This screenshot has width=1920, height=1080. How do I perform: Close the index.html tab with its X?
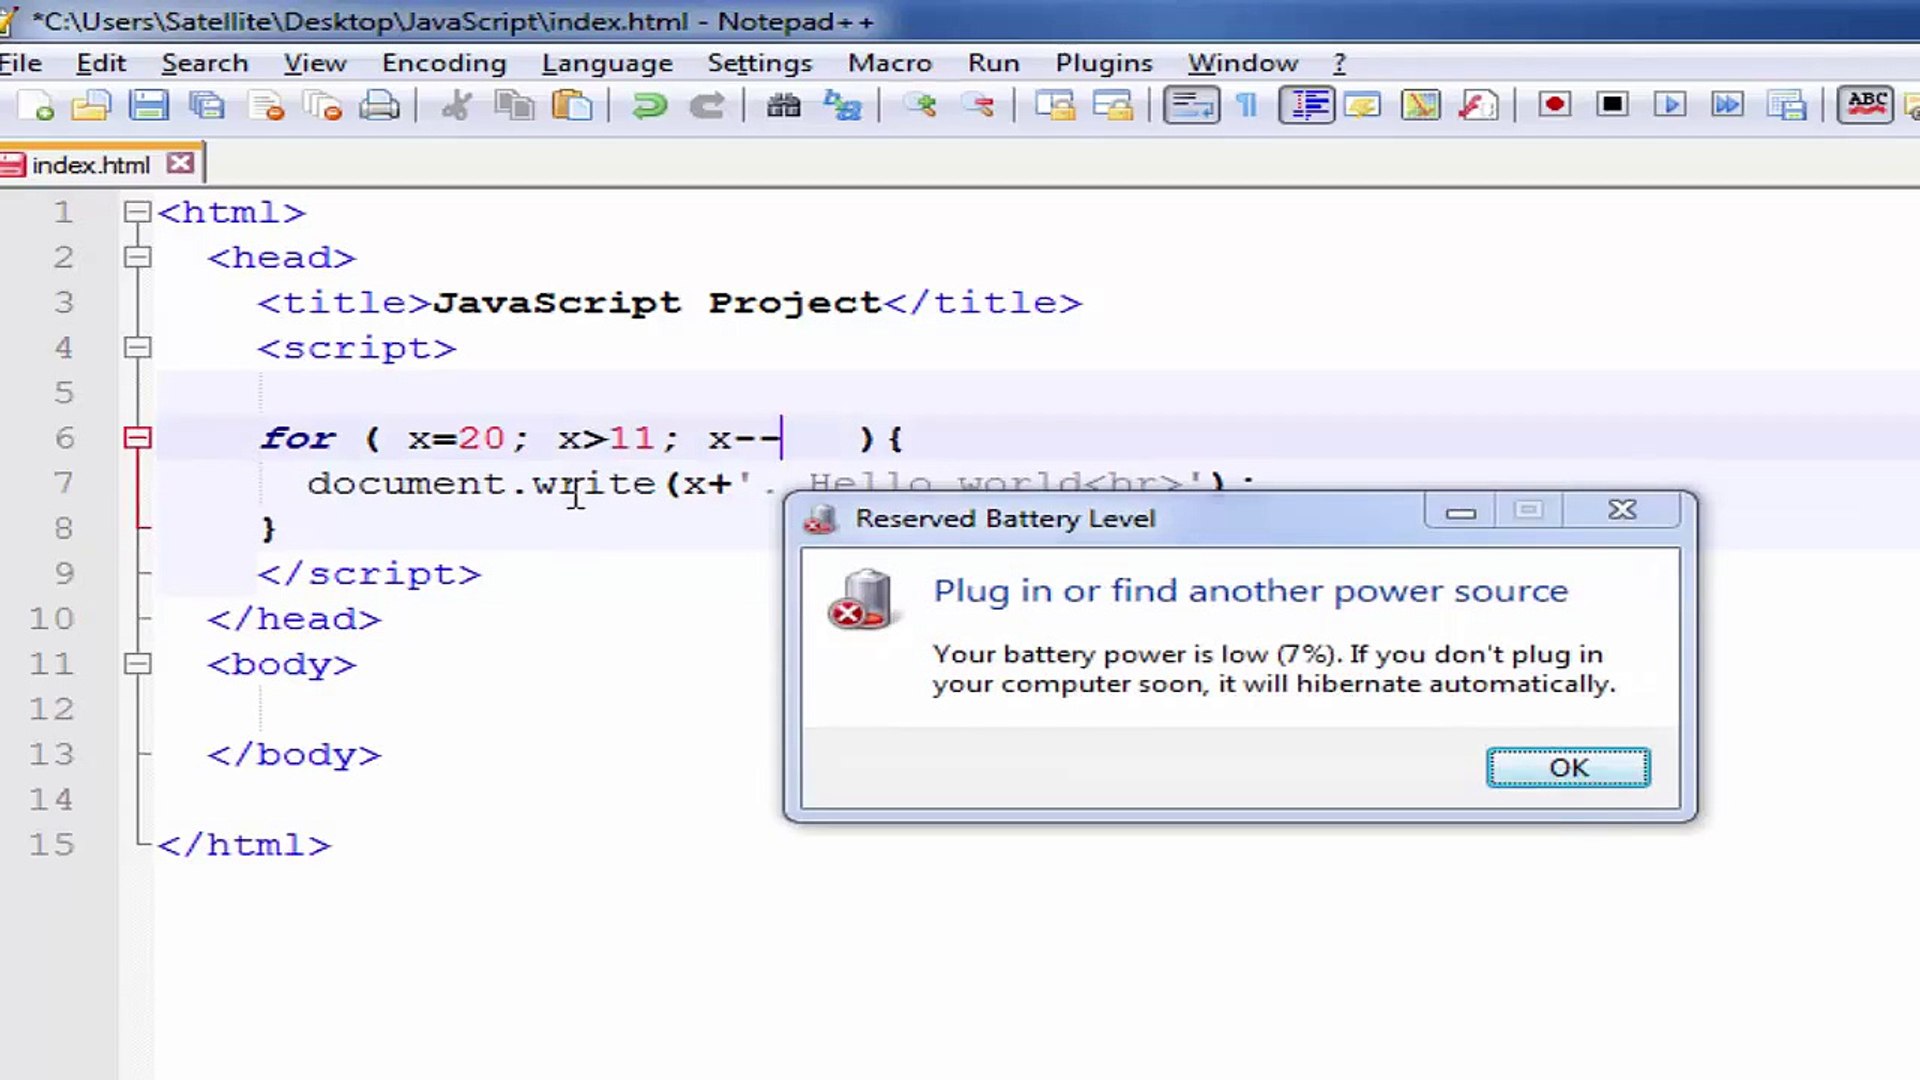[x=181, y=163]
